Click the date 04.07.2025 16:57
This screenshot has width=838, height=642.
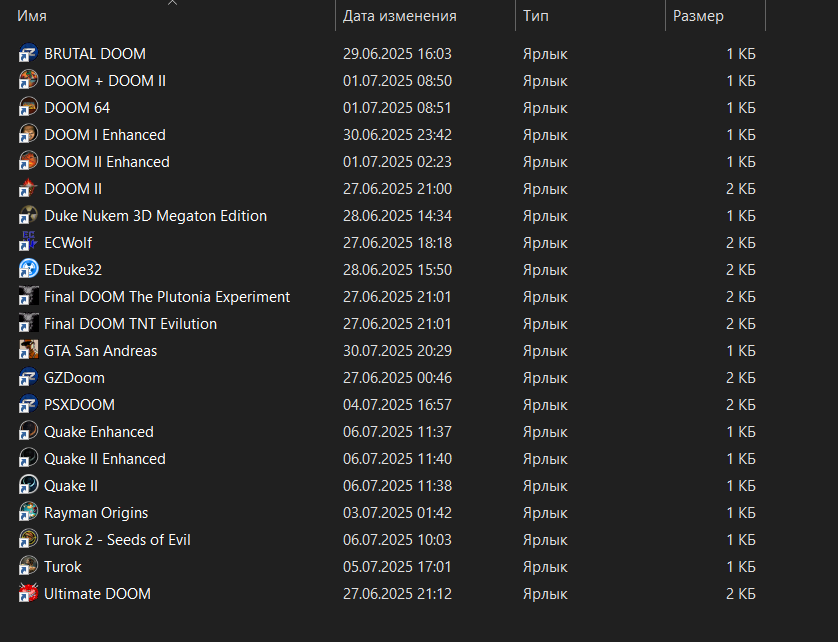397,405
